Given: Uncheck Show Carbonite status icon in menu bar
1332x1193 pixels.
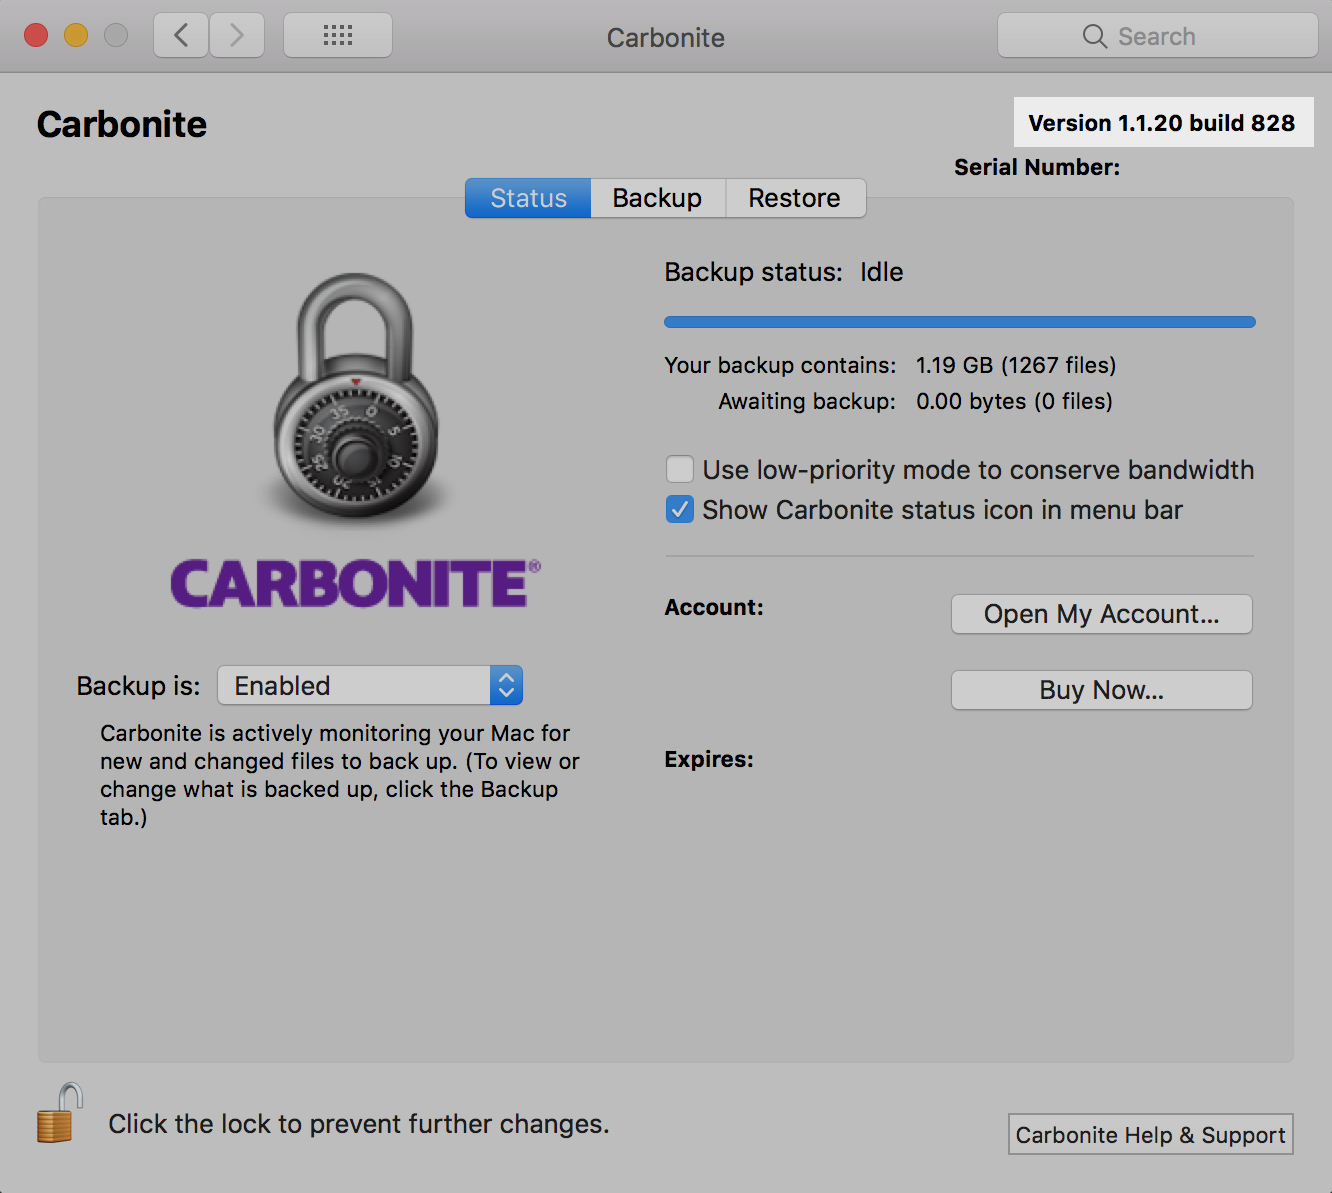Looking at the screenshot, I should (680, 510).
